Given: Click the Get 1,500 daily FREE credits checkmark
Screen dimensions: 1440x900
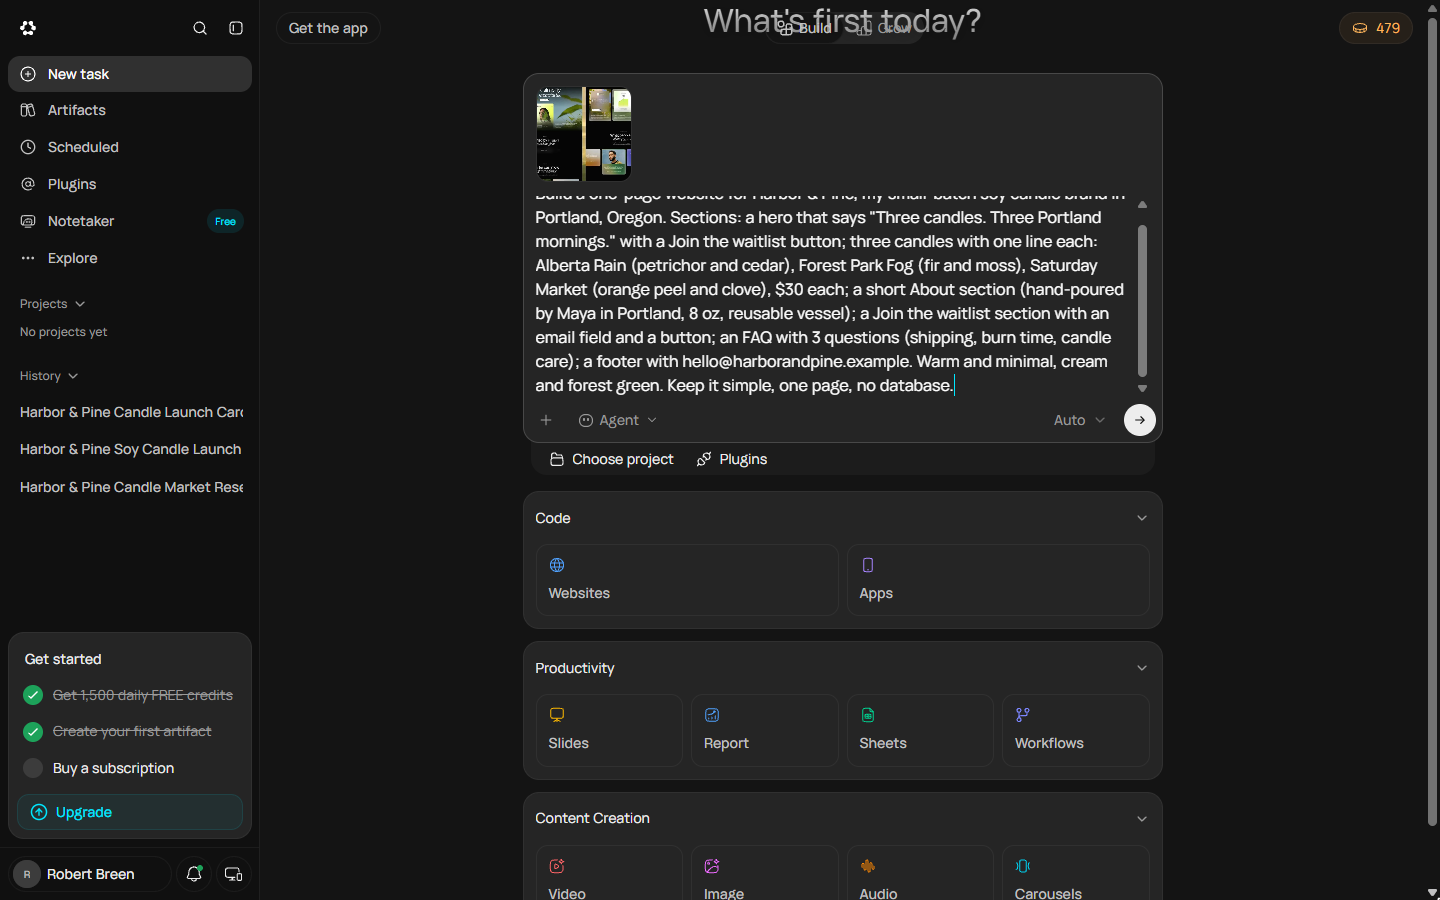Looking at the screenshot, I should 33,695.
